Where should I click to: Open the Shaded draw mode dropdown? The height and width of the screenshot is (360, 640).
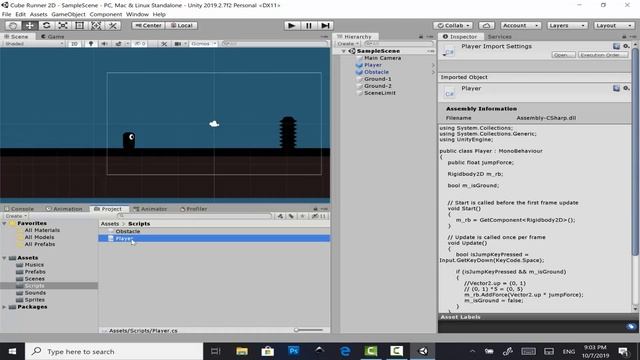[33, 44]
